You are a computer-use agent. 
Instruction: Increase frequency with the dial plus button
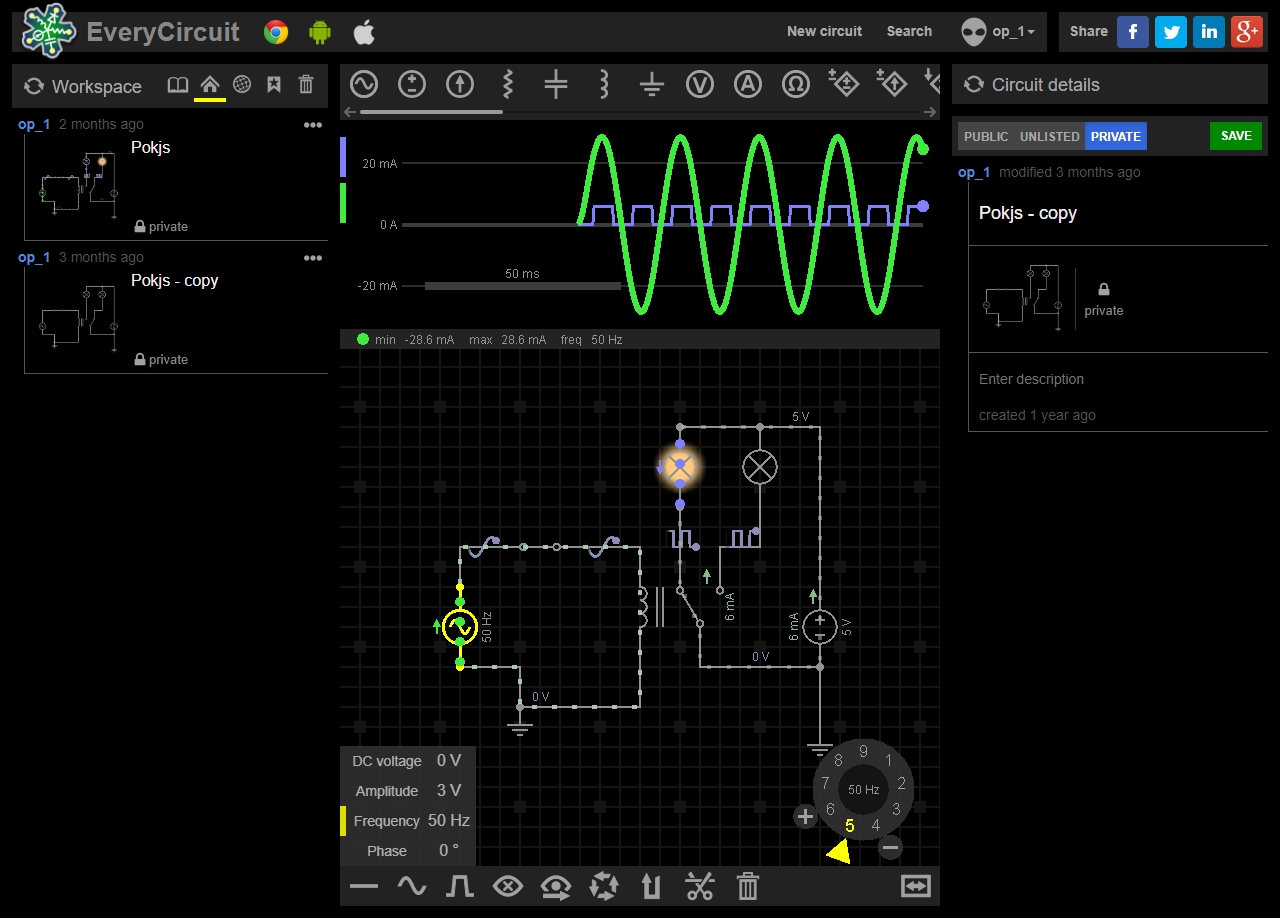(806, 817)
